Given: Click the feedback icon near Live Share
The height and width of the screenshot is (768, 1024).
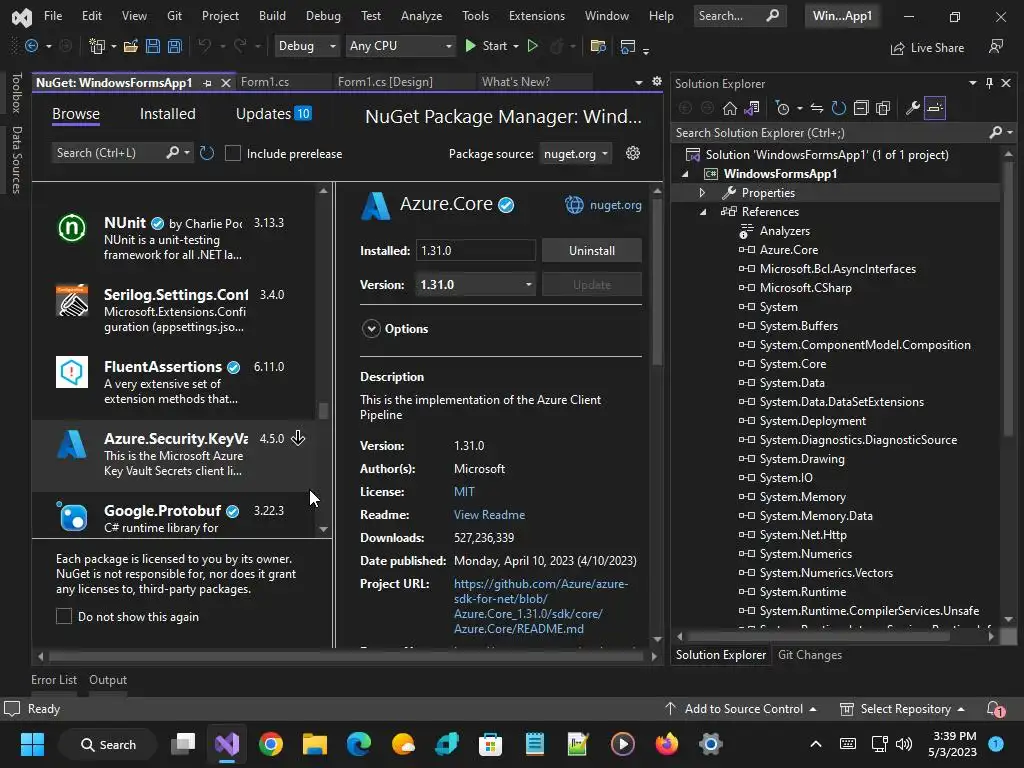Looking at the screenshot, I should [x=996, y=46].
